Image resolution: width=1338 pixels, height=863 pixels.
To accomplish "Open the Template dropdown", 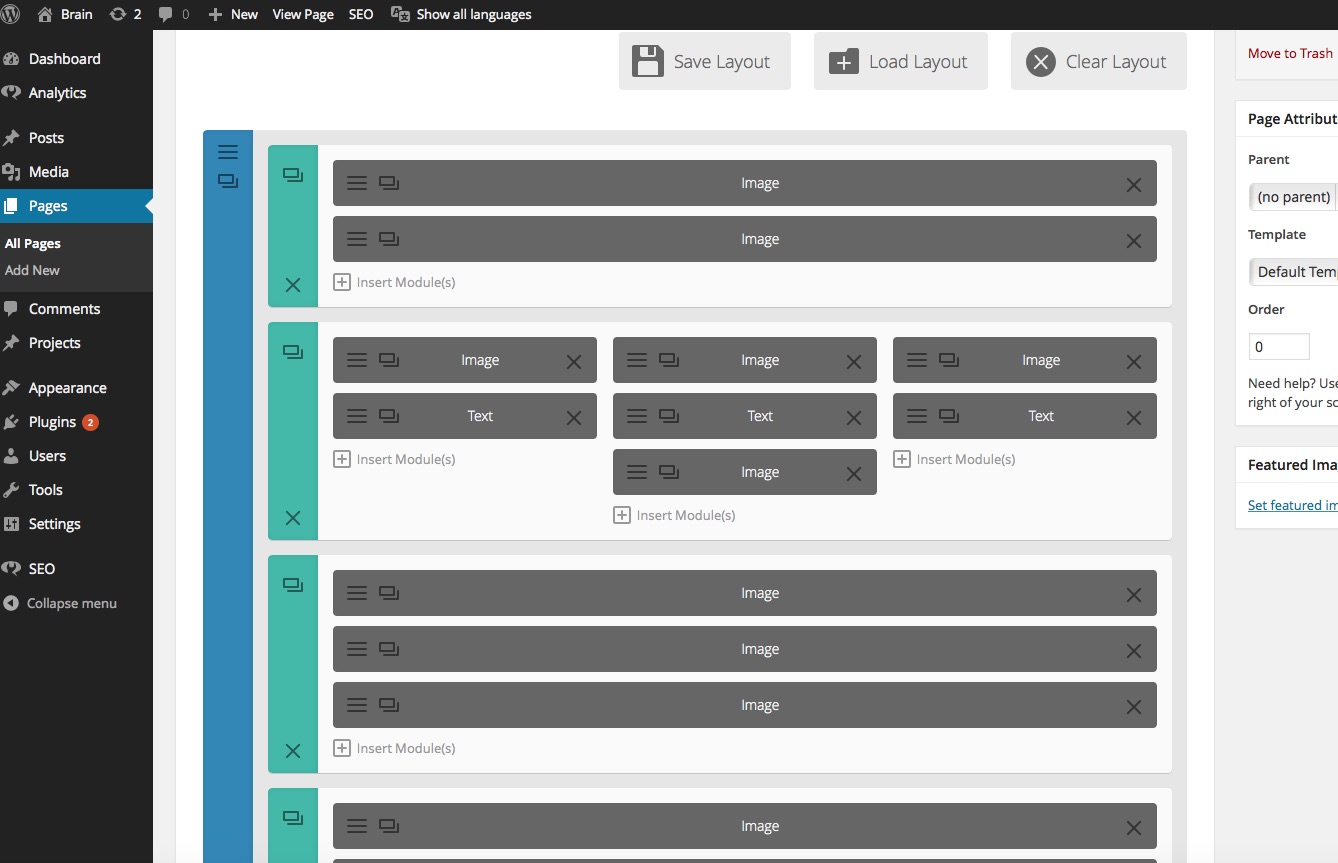I will pyautogui.click(x=1293, y=272).
